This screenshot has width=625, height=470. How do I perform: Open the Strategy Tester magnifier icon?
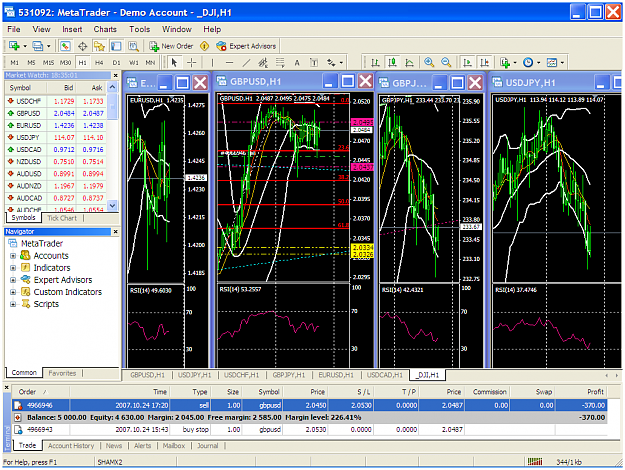coord(133,46)
